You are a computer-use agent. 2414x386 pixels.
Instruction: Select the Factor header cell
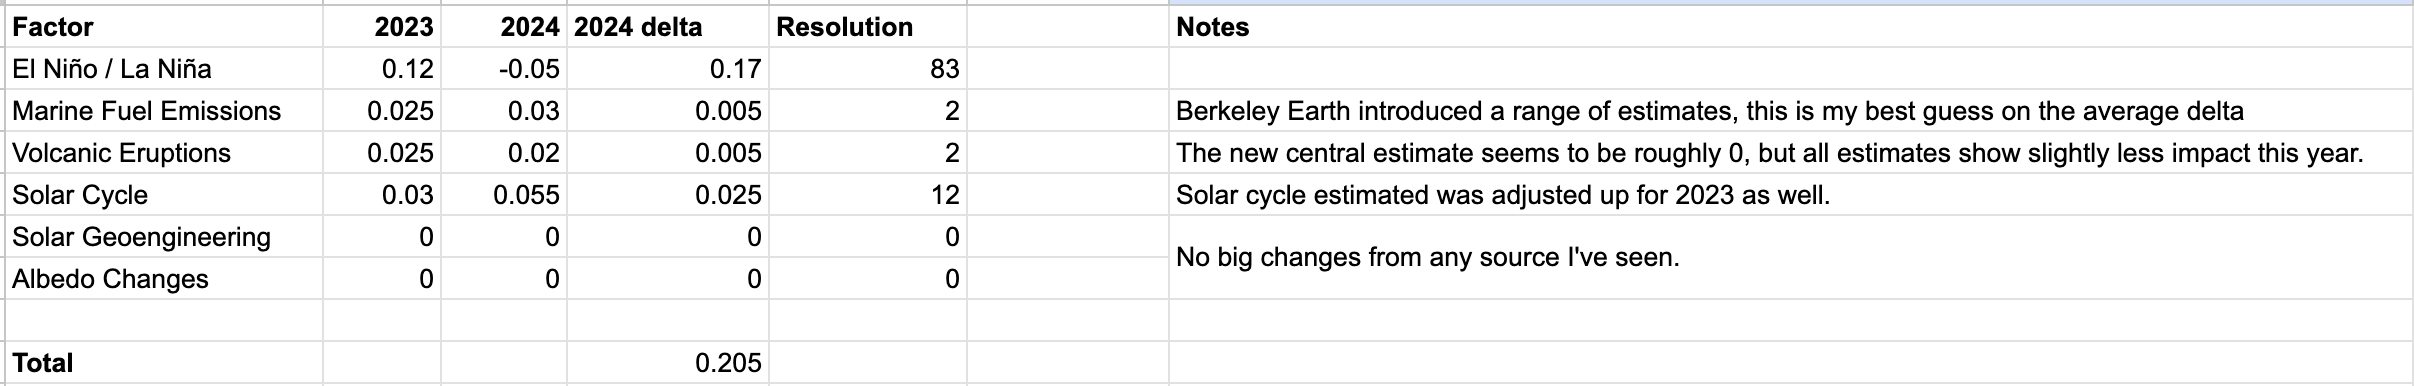[x=165, y=27]
